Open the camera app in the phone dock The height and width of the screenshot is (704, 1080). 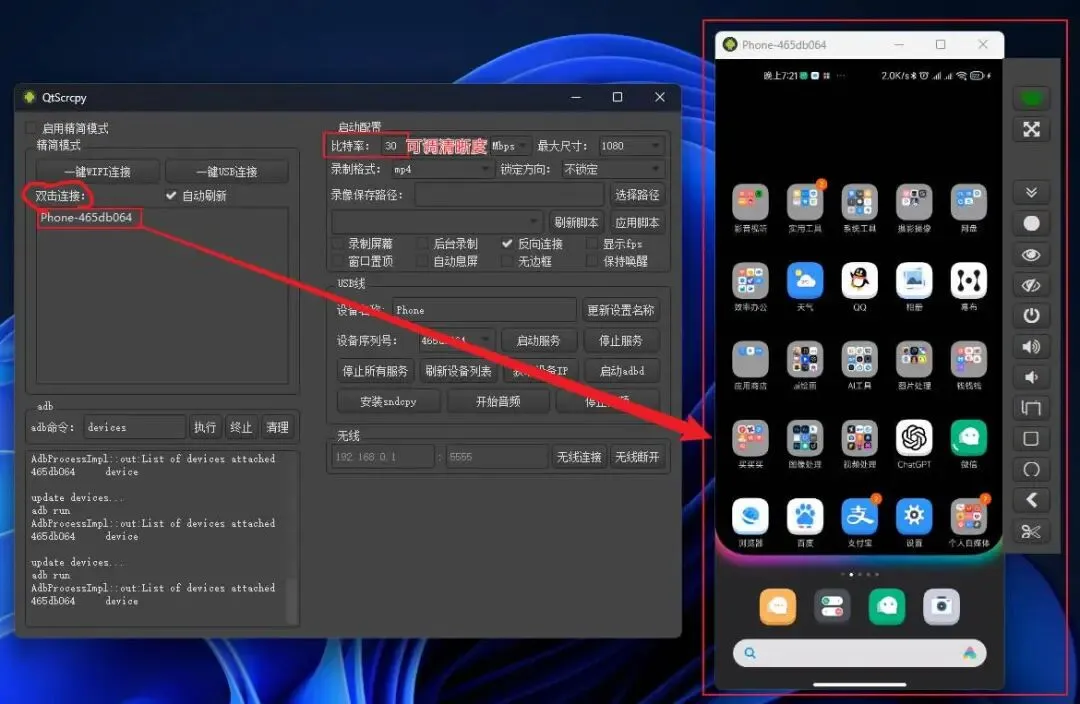[x=942, y=607]
